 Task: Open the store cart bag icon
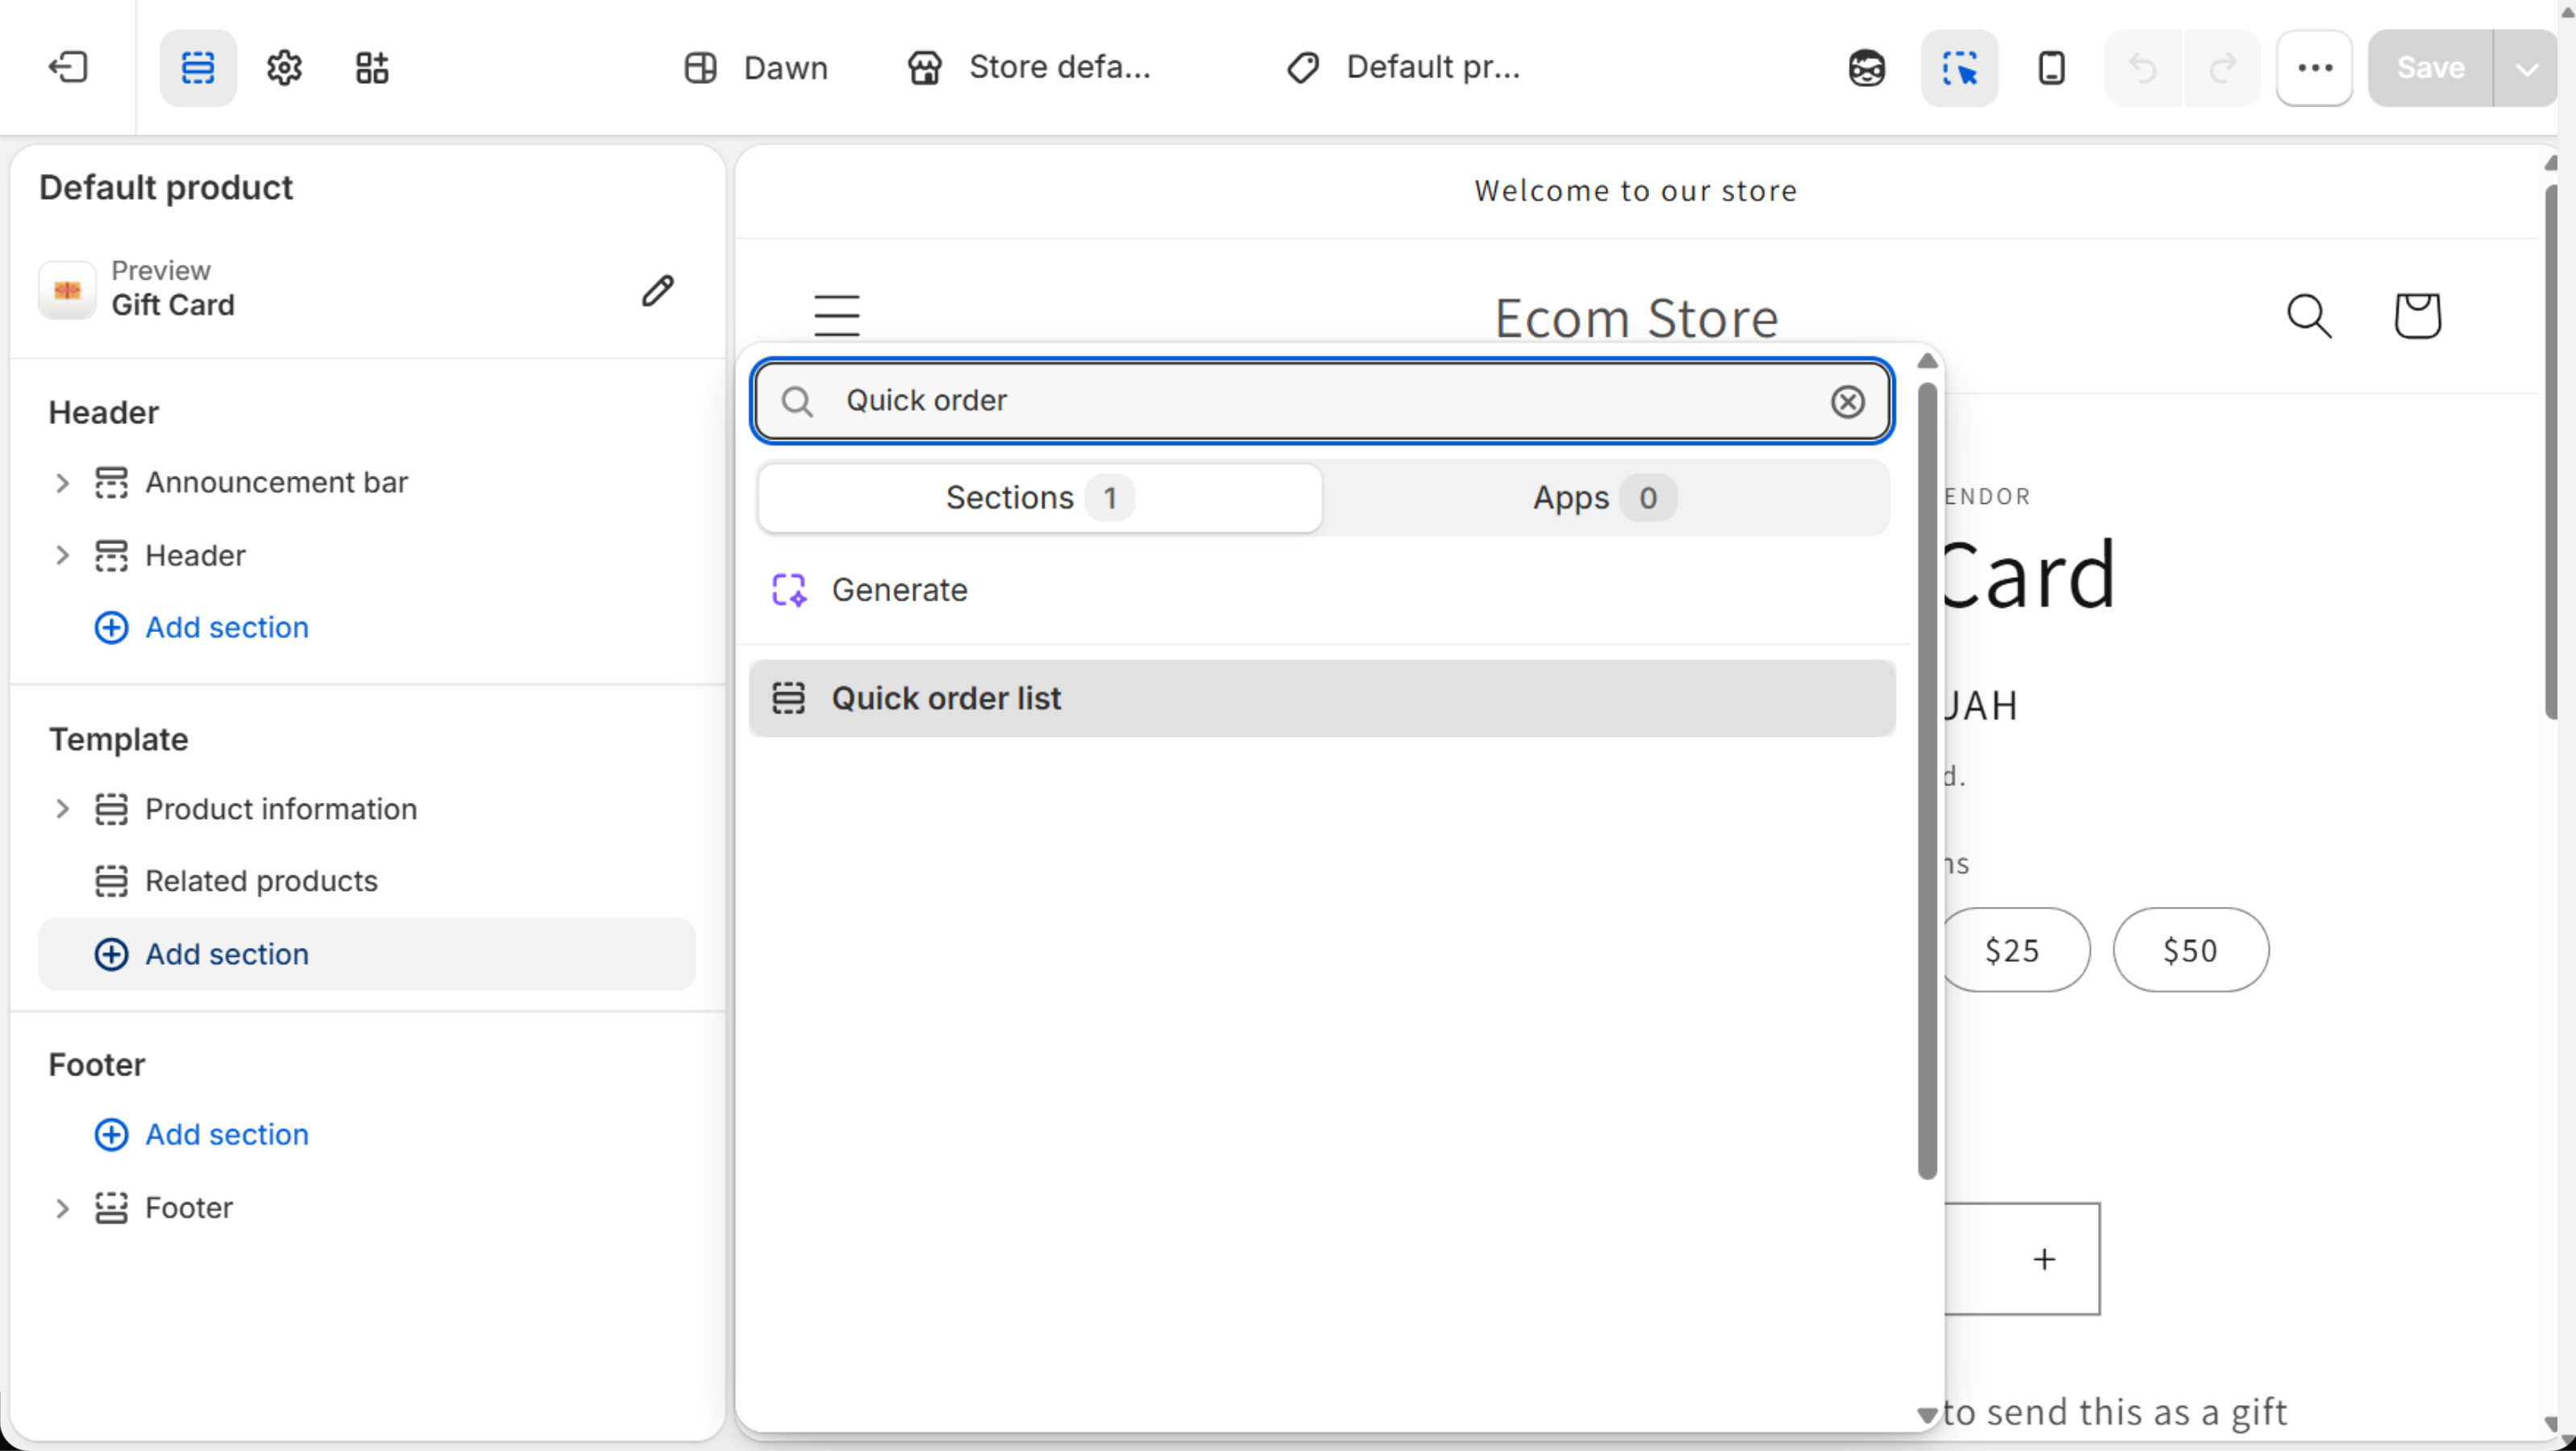click(x=2417, y=316)
